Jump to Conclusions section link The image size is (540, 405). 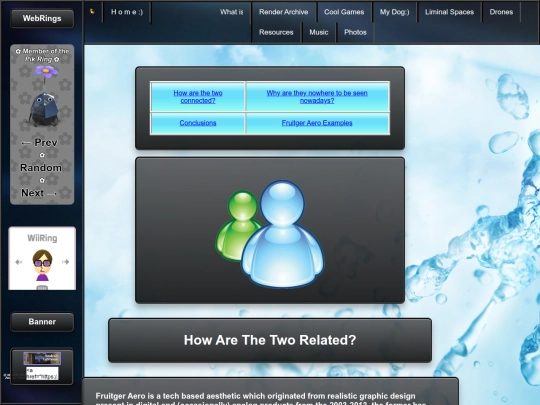pyautogui.click(x=198, y=123)
